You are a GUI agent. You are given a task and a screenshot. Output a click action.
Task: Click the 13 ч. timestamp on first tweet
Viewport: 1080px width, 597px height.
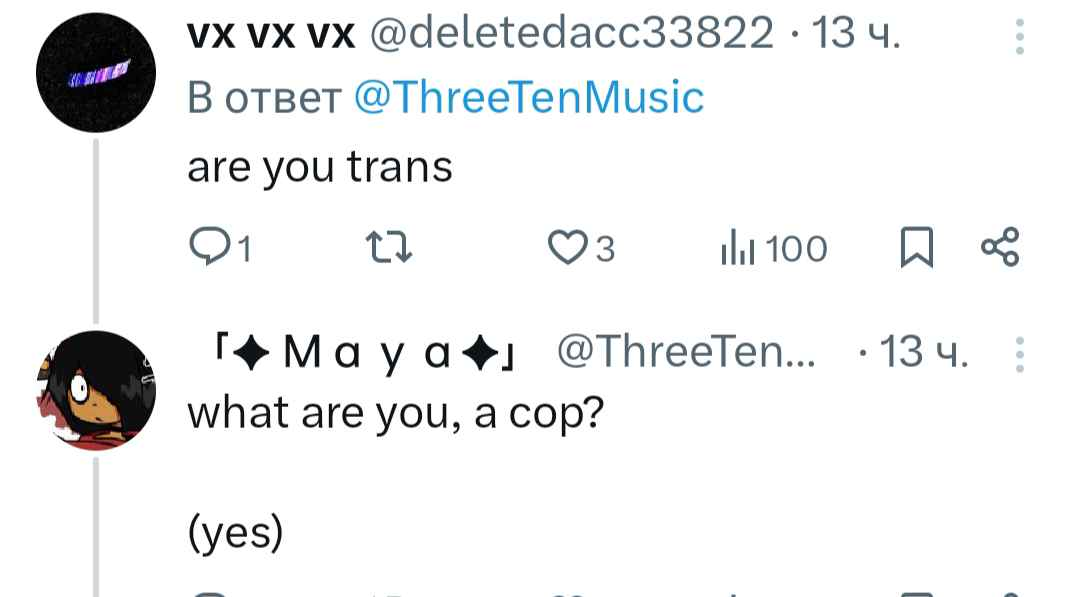pos(856,36)
